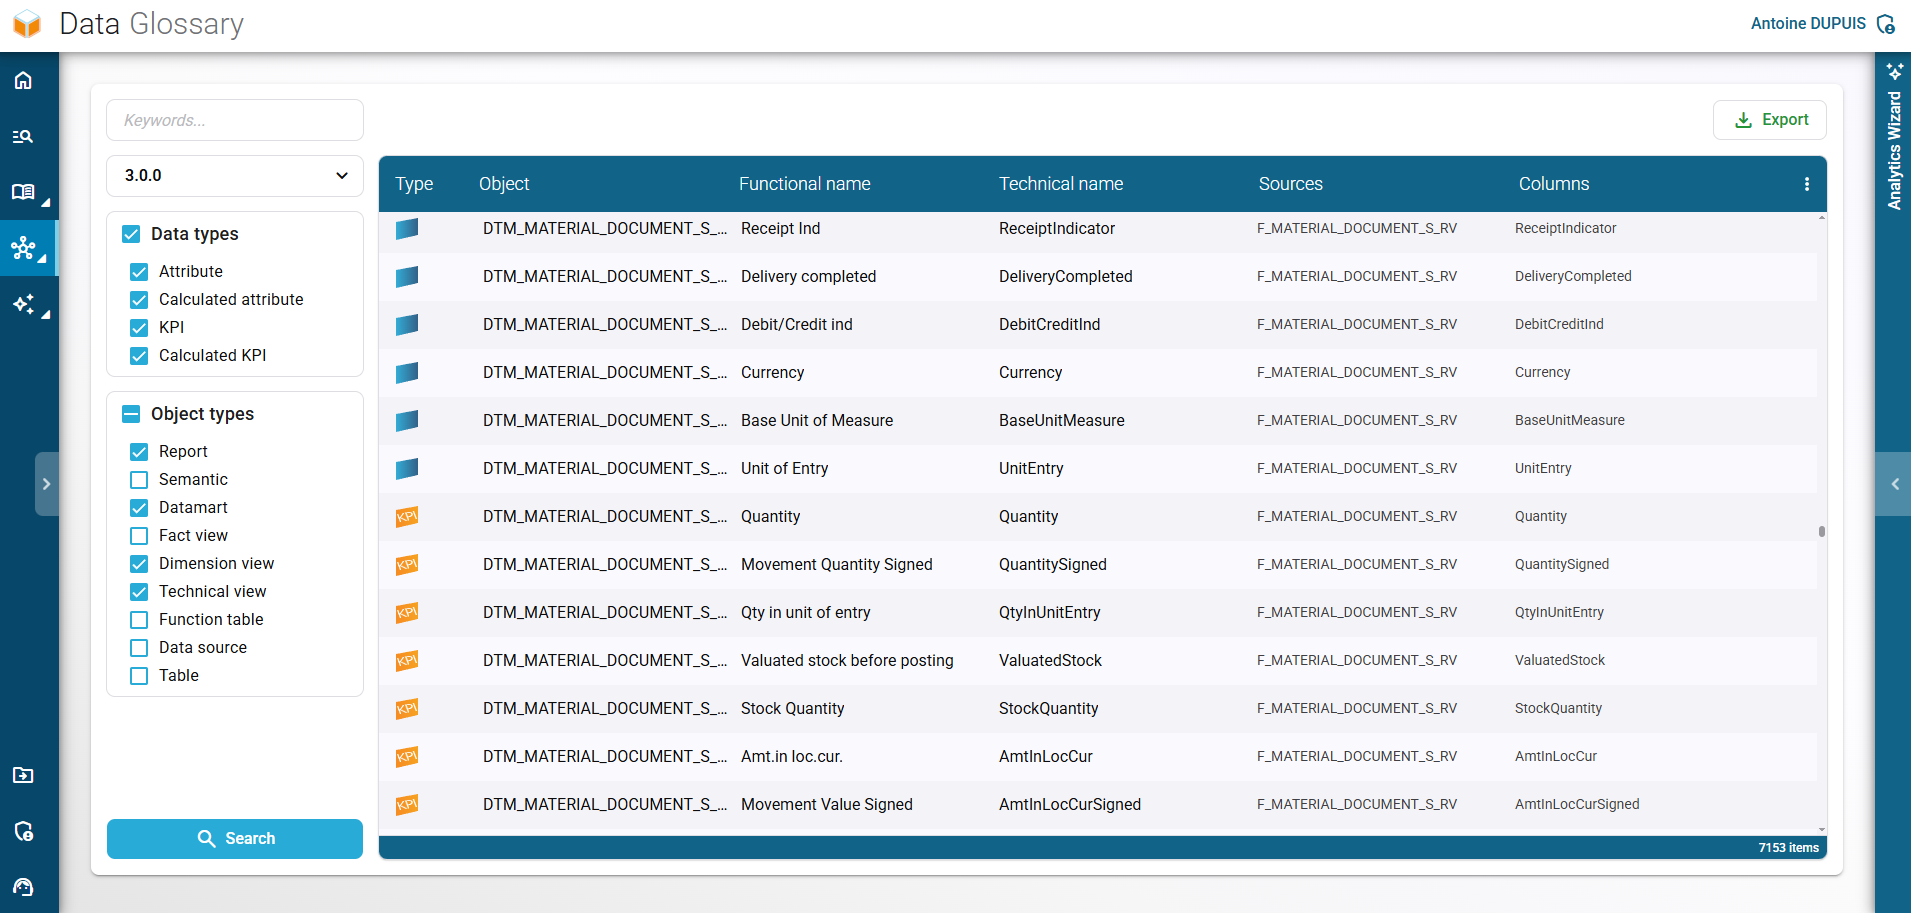Open the search list icon in the sidebar

pyautogui.click(x=23, y=136)
